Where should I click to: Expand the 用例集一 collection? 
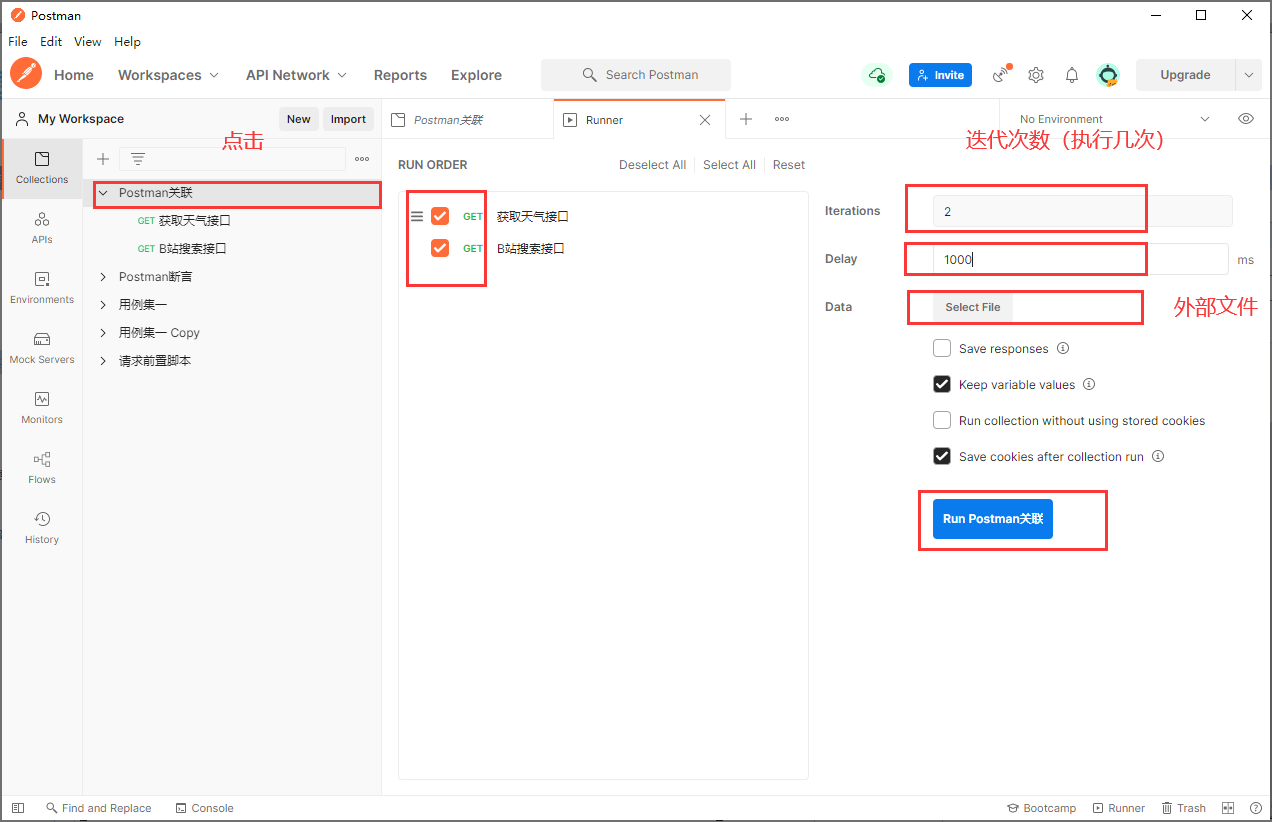pyautogui.click(x=103, y=305)
